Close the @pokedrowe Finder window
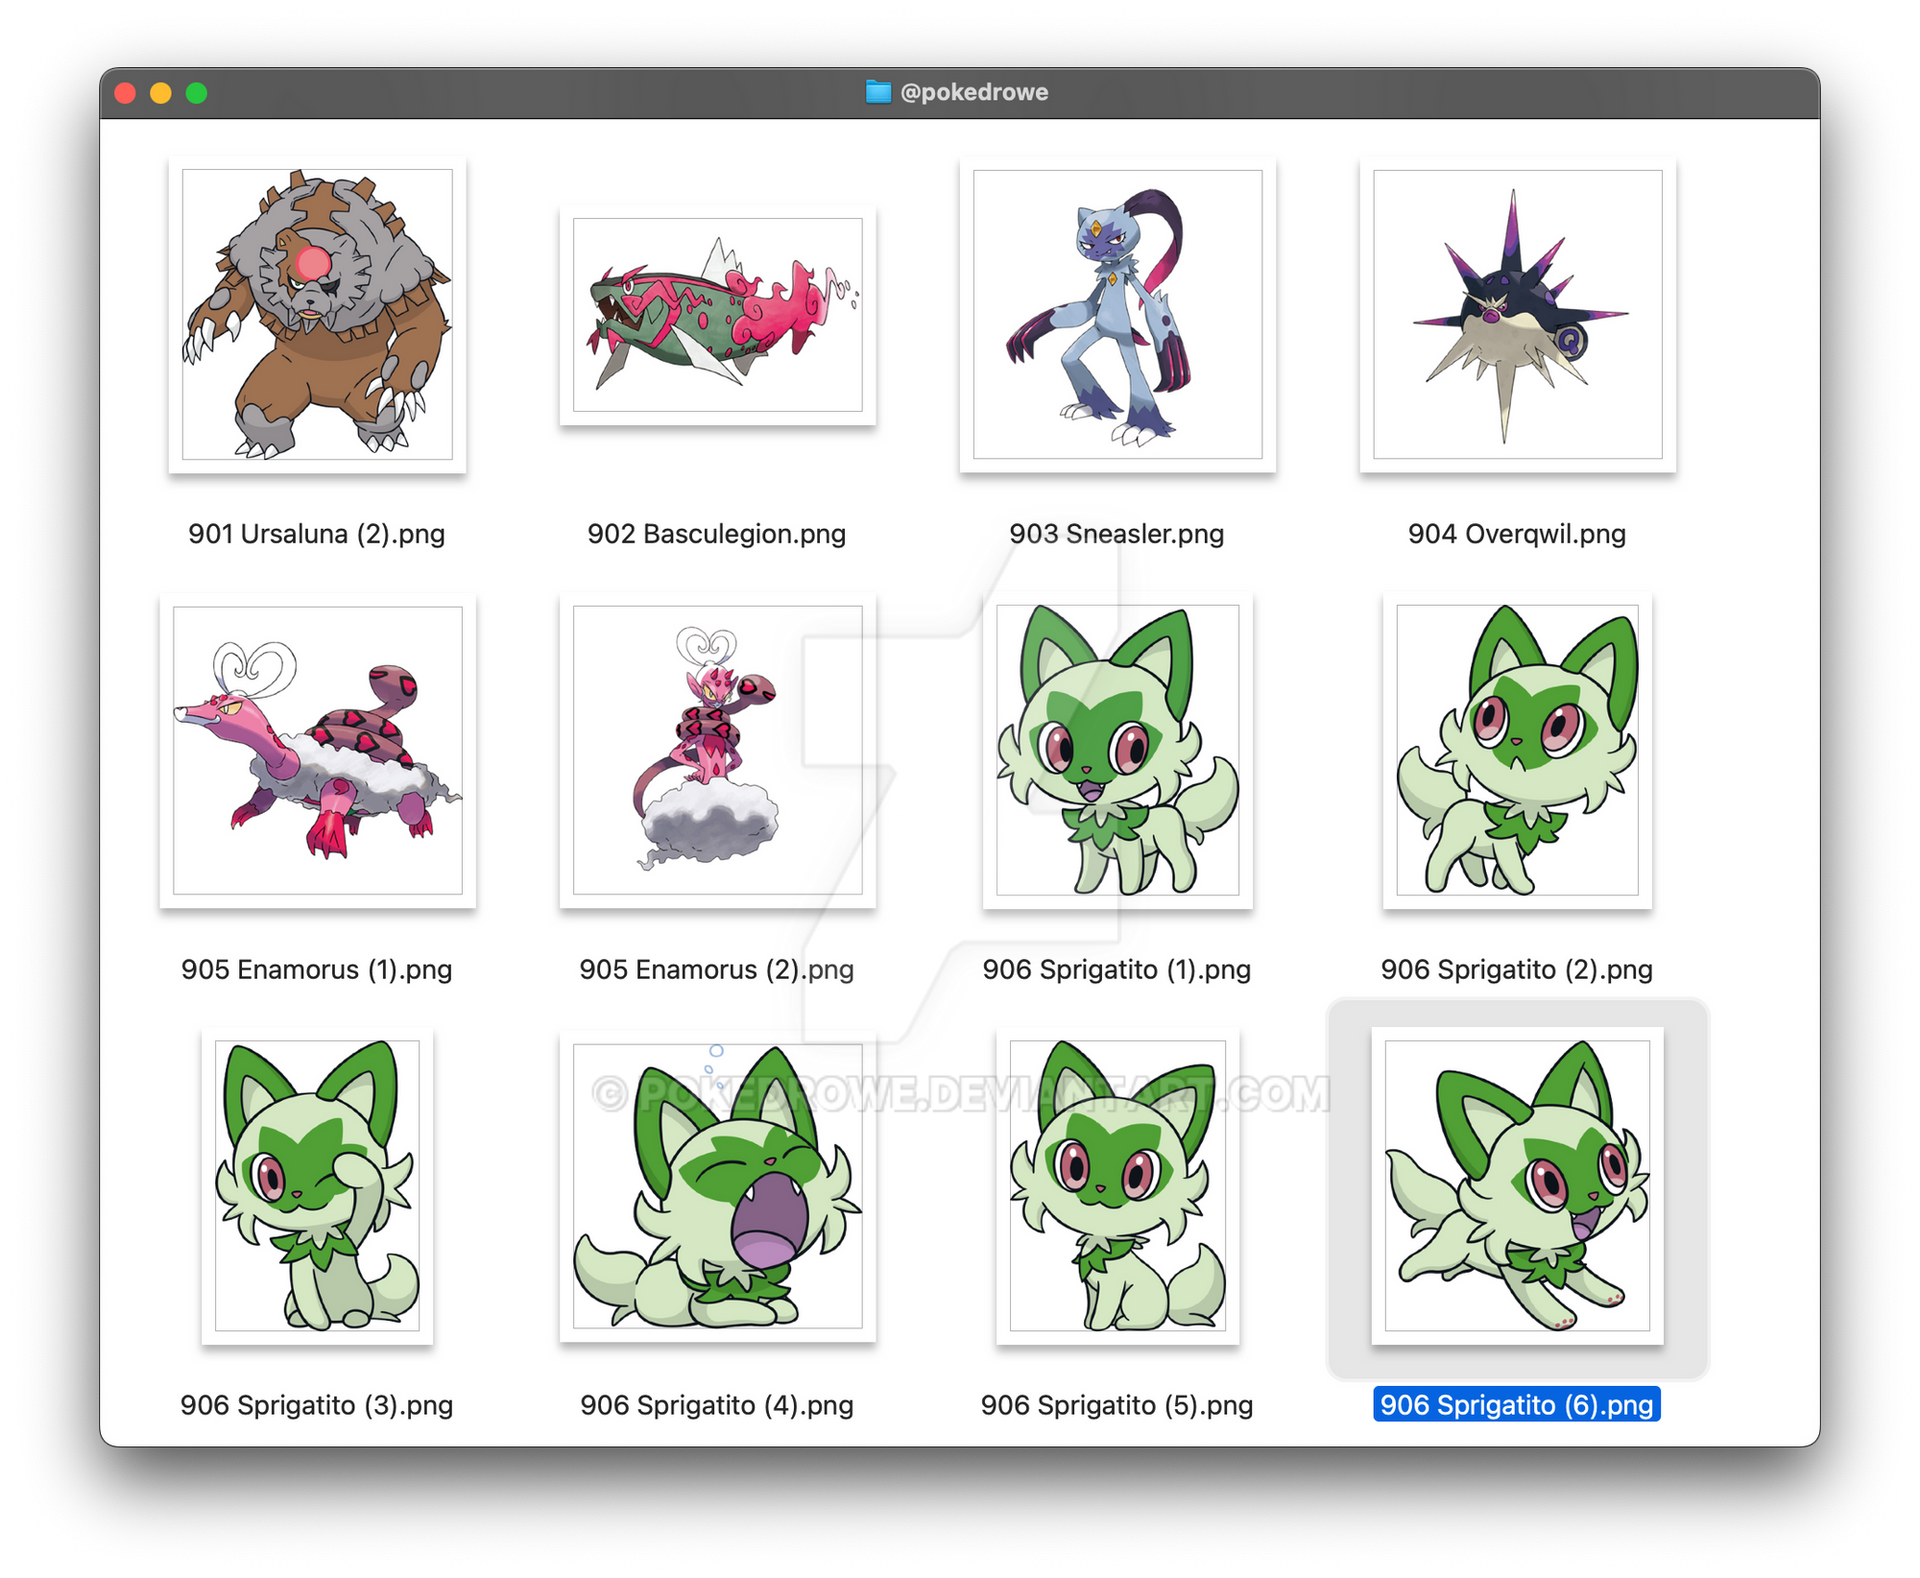The width and height of the screenshot is (1920, 1578). tap(125, 93)
